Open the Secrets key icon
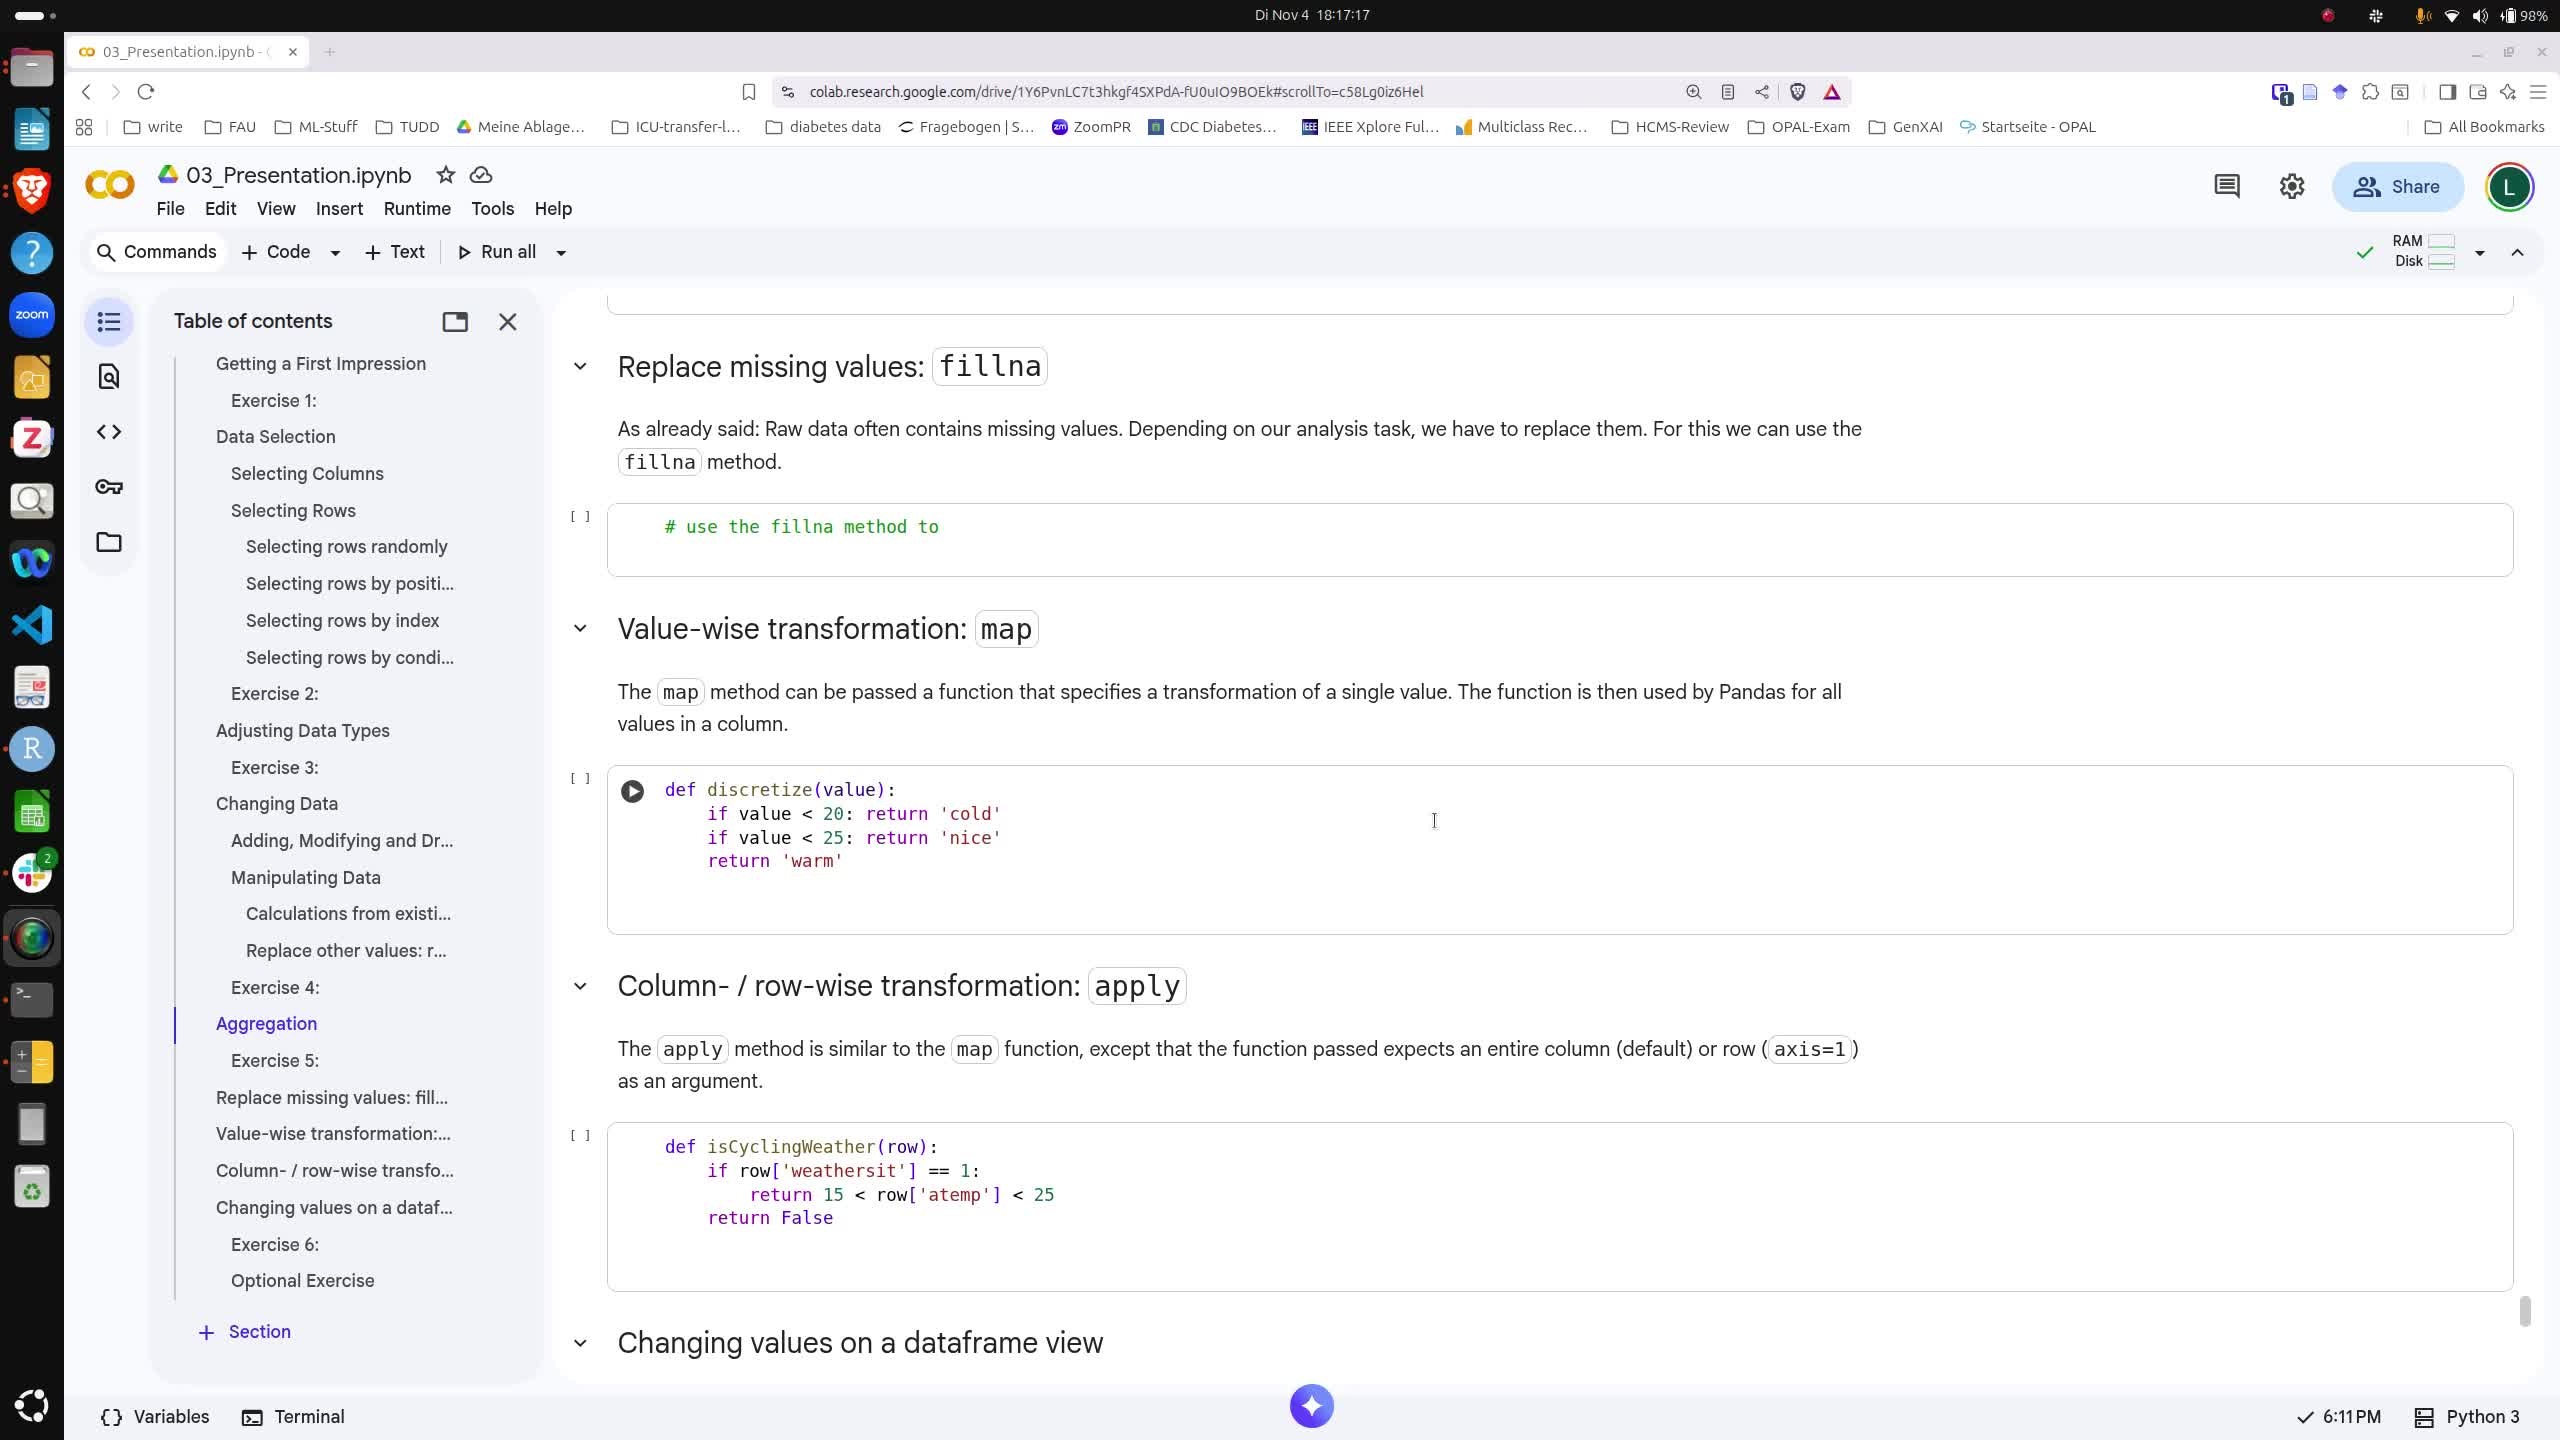Image resolution: width=2560 pixels, height=1440 pixels. tap(109, 487)
